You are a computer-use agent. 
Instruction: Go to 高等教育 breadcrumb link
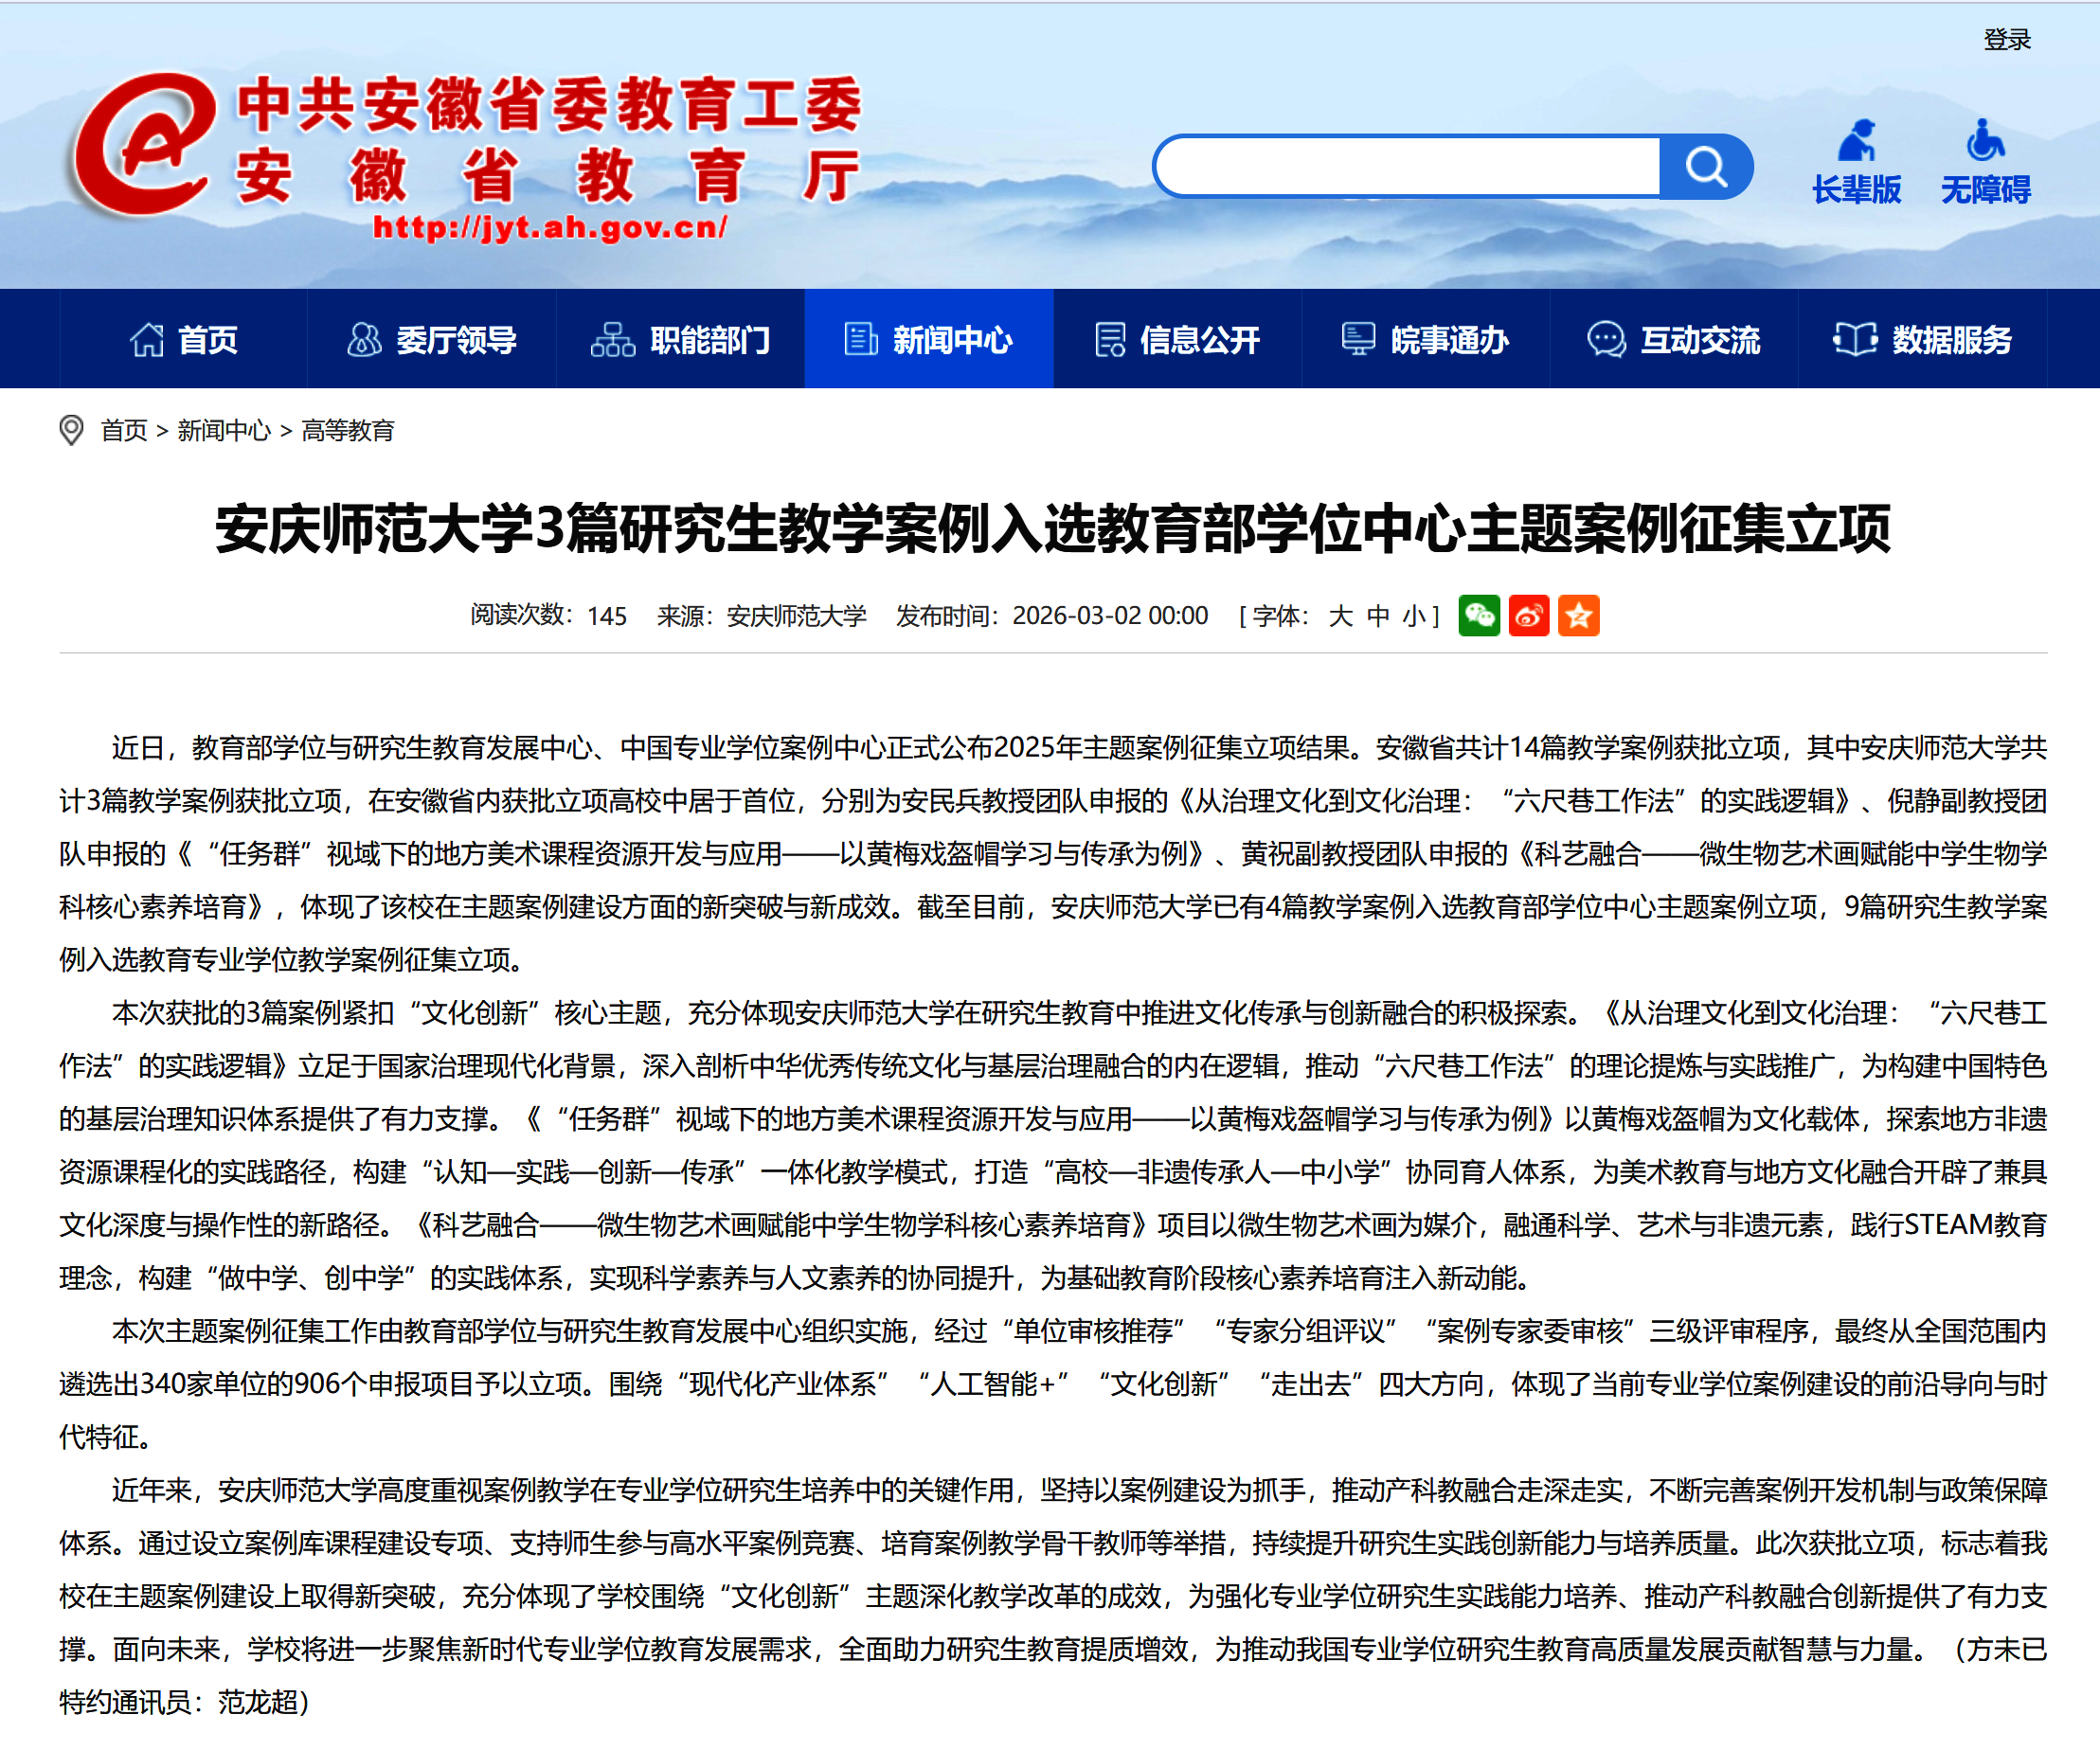348,430
